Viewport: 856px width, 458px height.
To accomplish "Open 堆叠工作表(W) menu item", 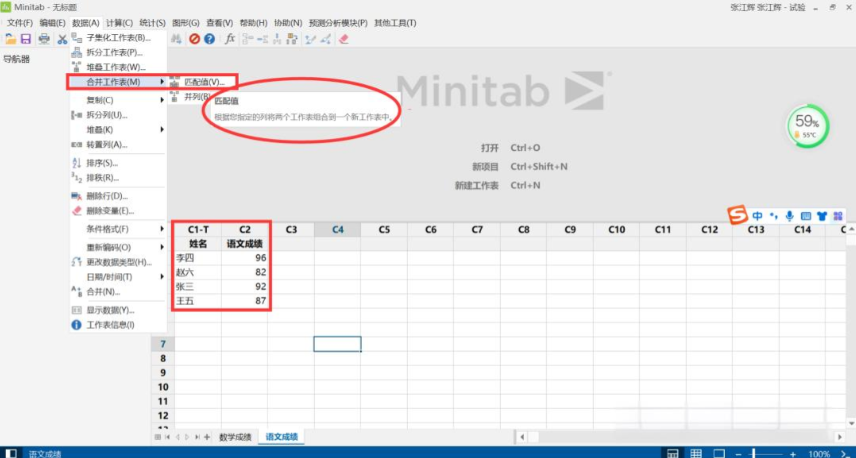I will 118,67.
